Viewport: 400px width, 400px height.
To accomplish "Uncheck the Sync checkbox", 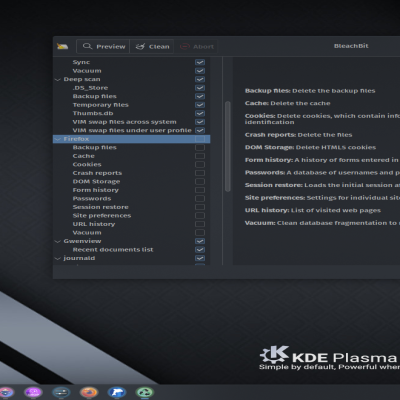I will [200, 62].
